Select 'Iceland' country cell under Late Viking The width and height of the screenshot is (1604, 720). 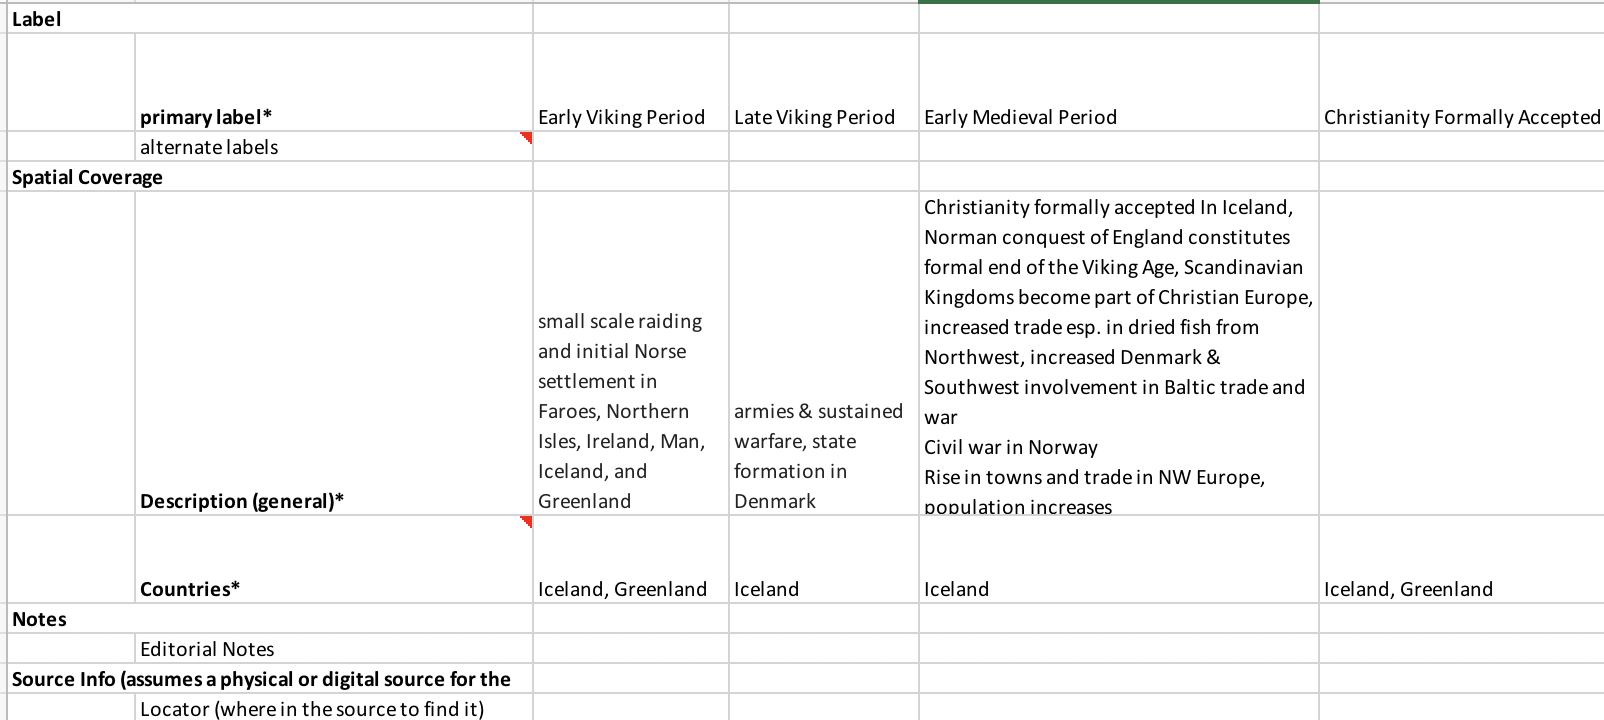click(x=824, y=559)
